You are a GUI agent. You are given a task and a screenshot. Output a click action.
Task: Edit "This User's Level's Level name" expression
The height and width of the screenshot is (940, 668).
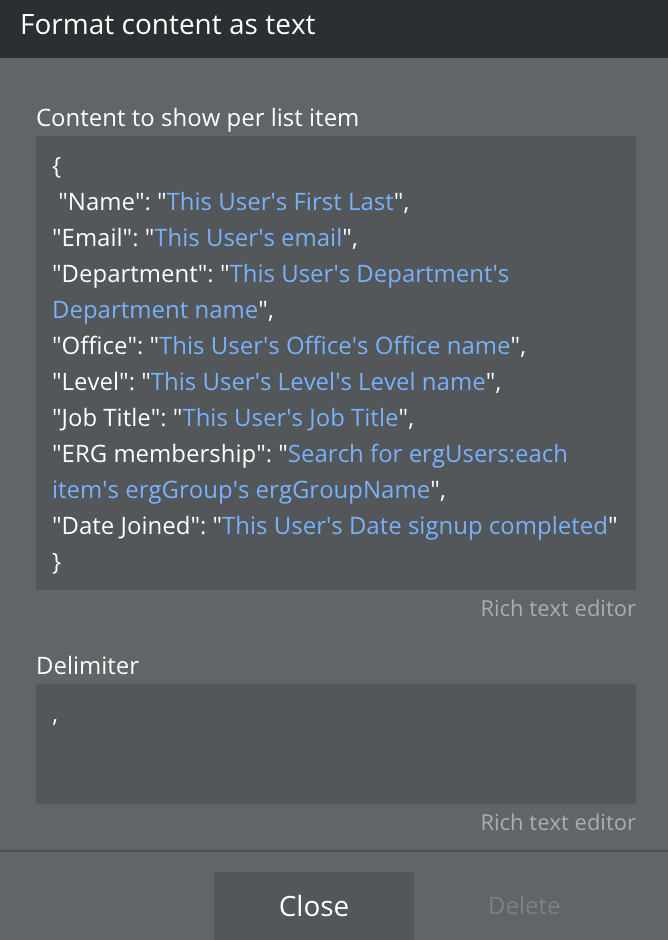[x=318, y=382]
